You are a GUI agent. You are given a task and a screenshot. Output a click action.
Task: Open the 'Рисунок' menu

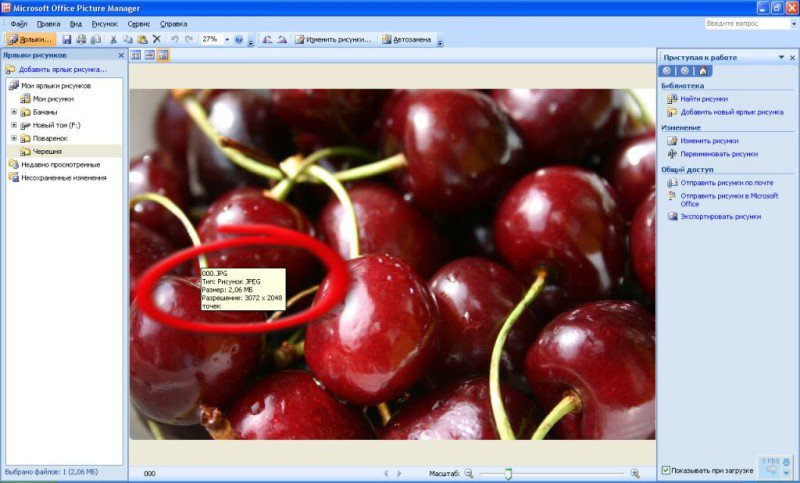click(104, 23)
